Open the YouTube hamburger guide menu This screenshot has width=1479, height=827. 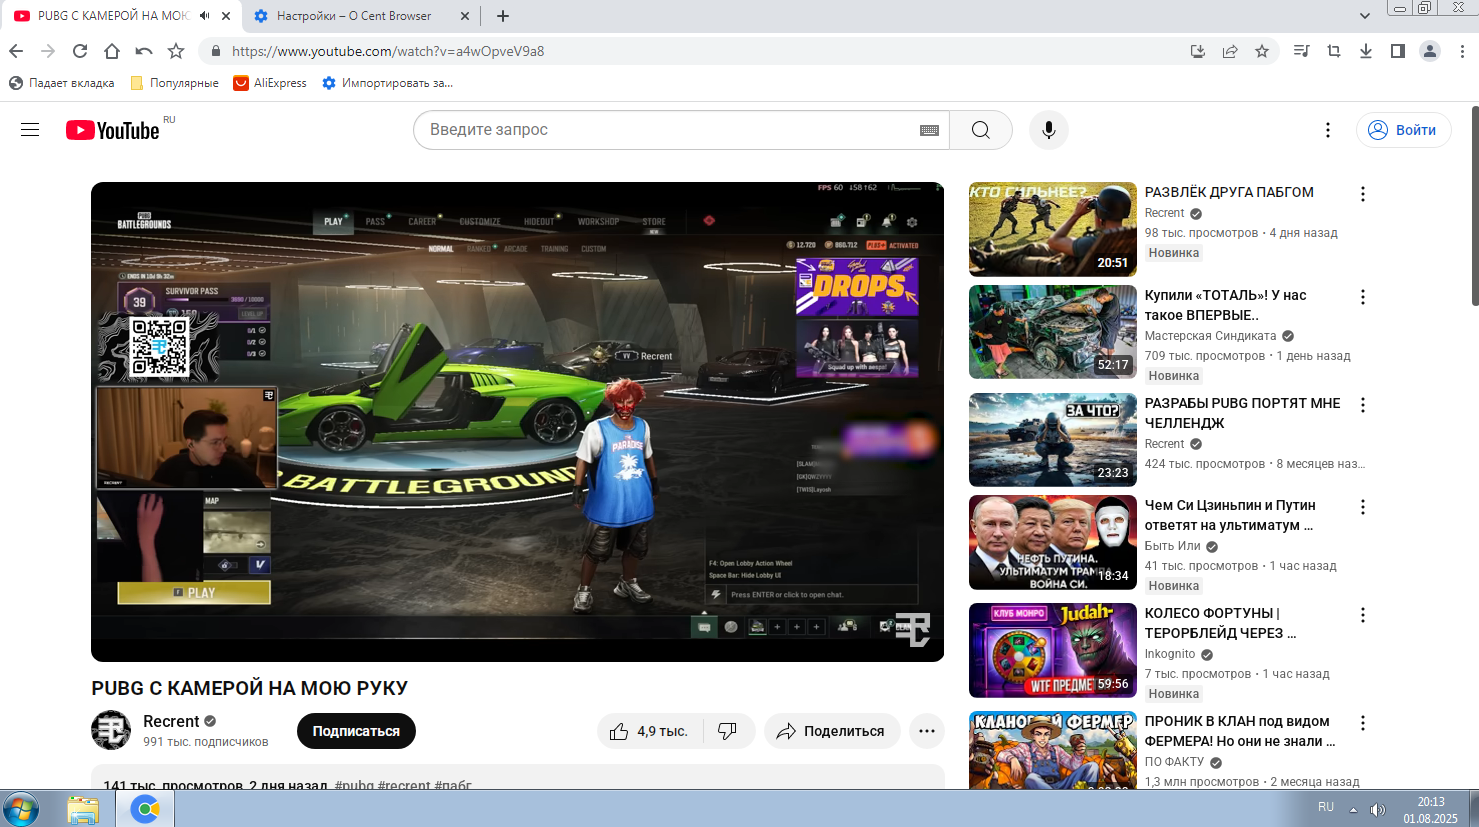[x=30, y=130]
